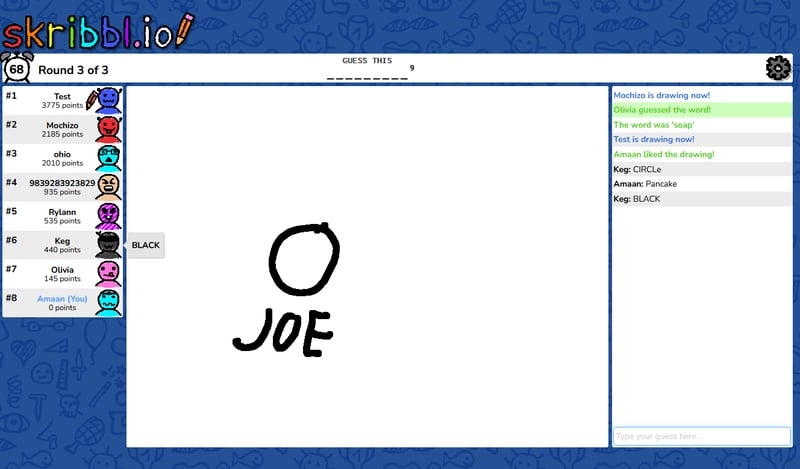Select player name ohio in the list
Image resolution: width=800 pixels, height=469 pixels.
[x=62, y=154]
